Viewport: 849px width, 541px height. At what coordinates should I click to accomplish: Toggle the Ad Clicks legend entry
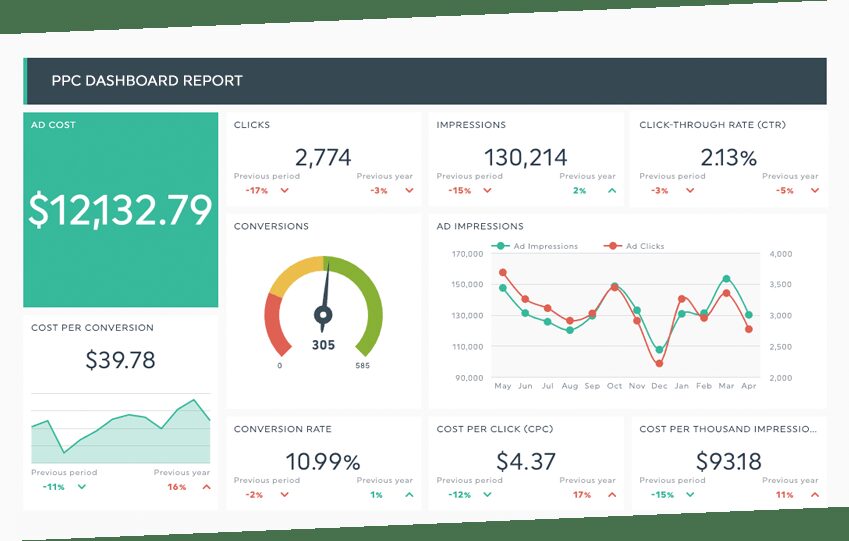634,246
